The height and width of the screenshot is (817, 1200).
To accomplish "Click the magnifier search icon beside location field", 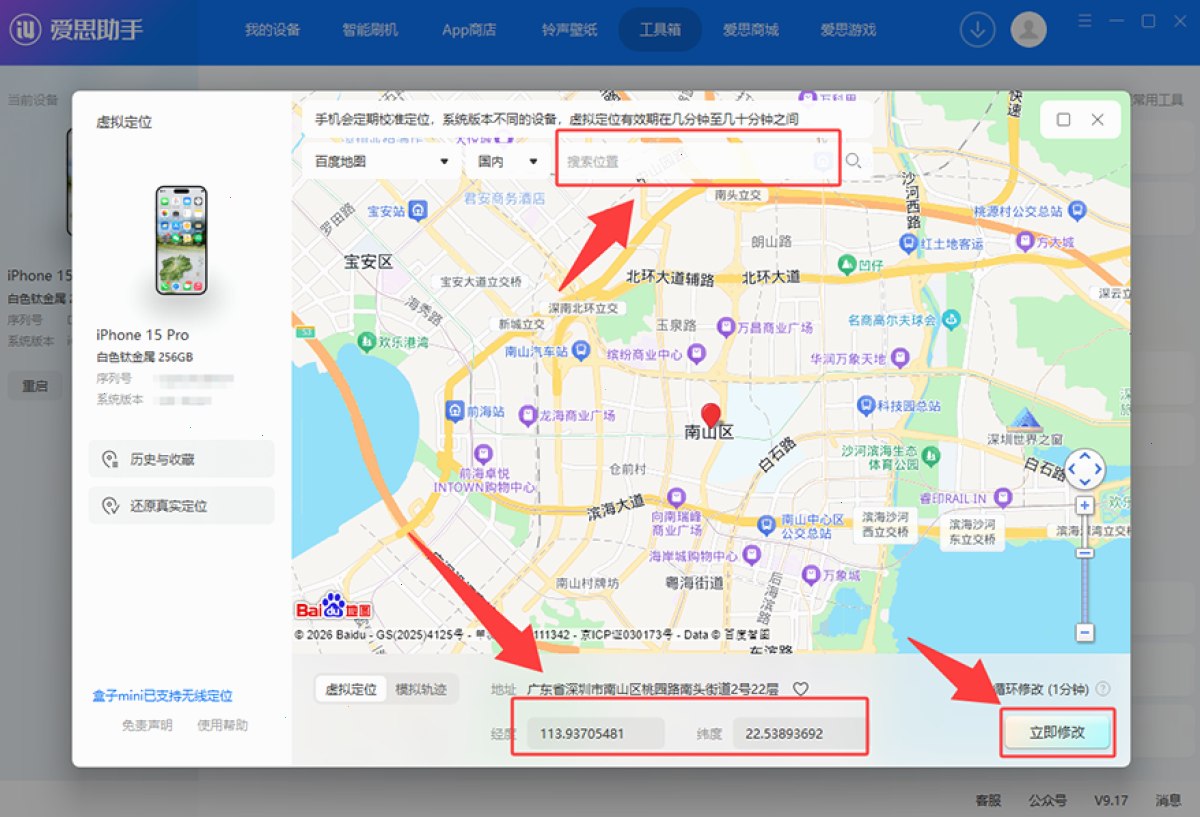I will [853, 161].
